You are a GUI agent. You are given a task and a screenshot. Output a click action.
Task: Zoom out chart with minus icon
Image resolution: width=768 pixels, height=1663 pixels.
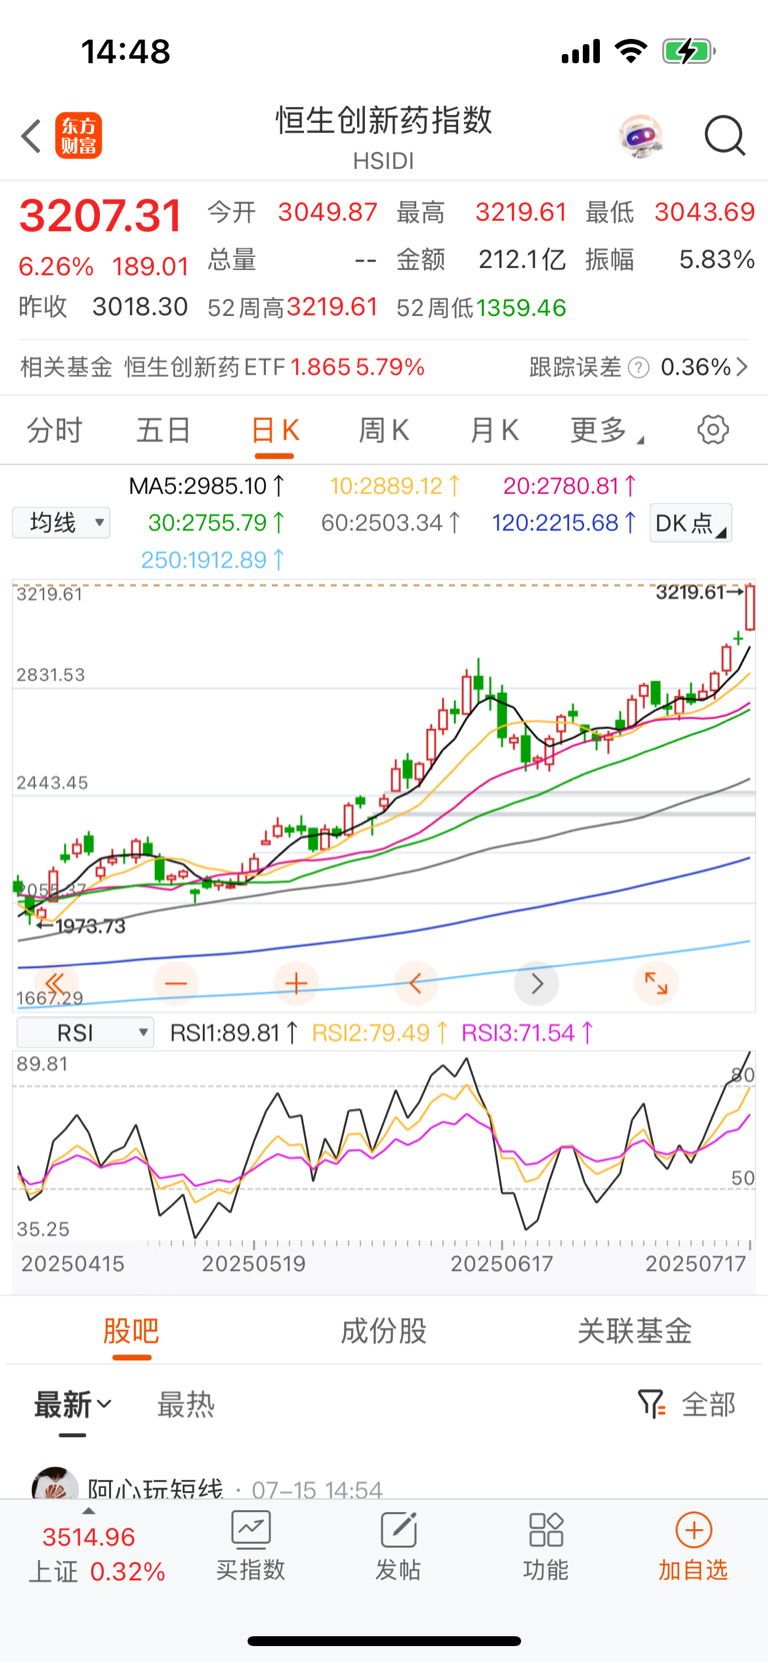pyautogui.click(x=176, y=984)
